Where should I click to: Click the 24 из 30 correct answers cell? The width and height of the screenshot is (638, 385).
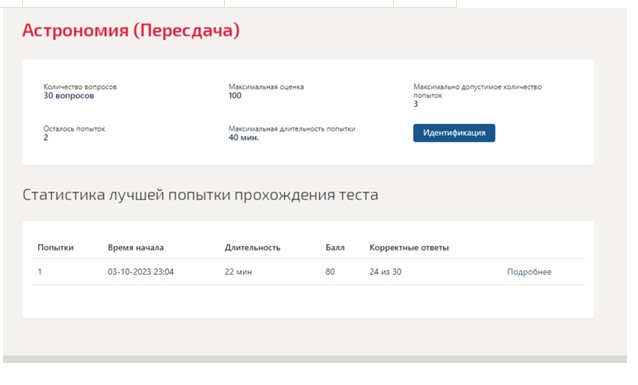click(x=385, y=272)
